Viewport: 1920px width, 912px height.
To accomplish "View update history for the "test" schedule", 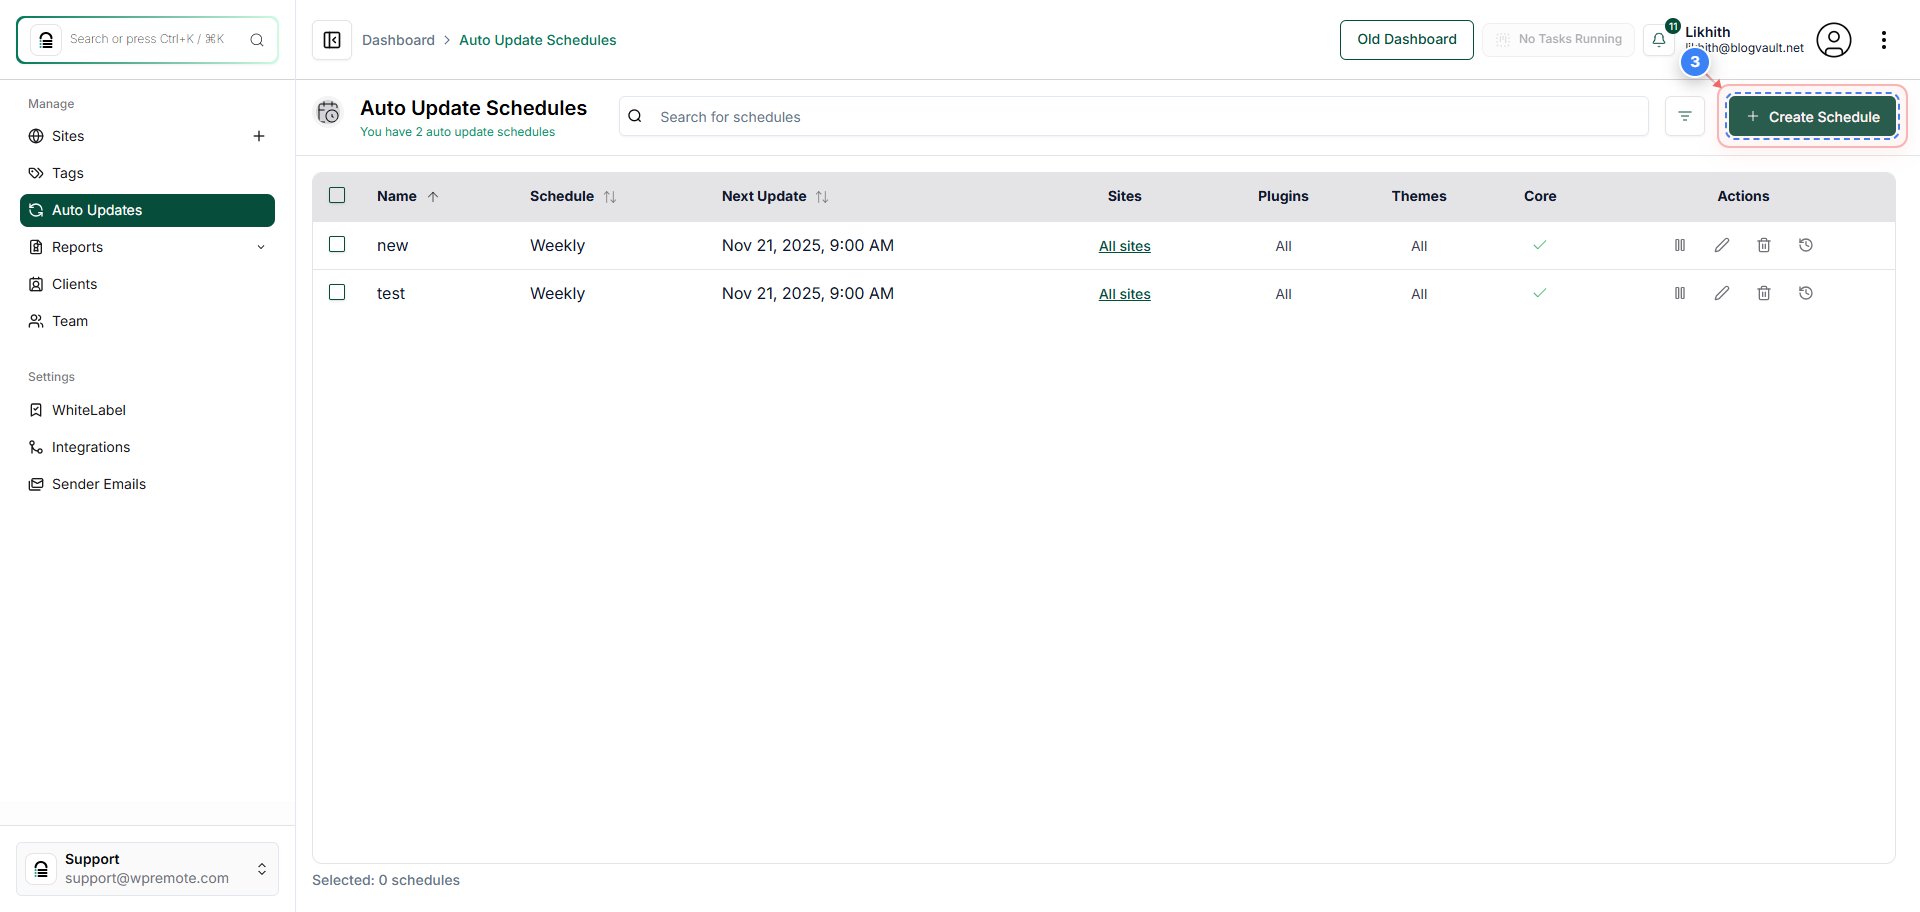I will pyautogui.click(x=1806, y=293).
